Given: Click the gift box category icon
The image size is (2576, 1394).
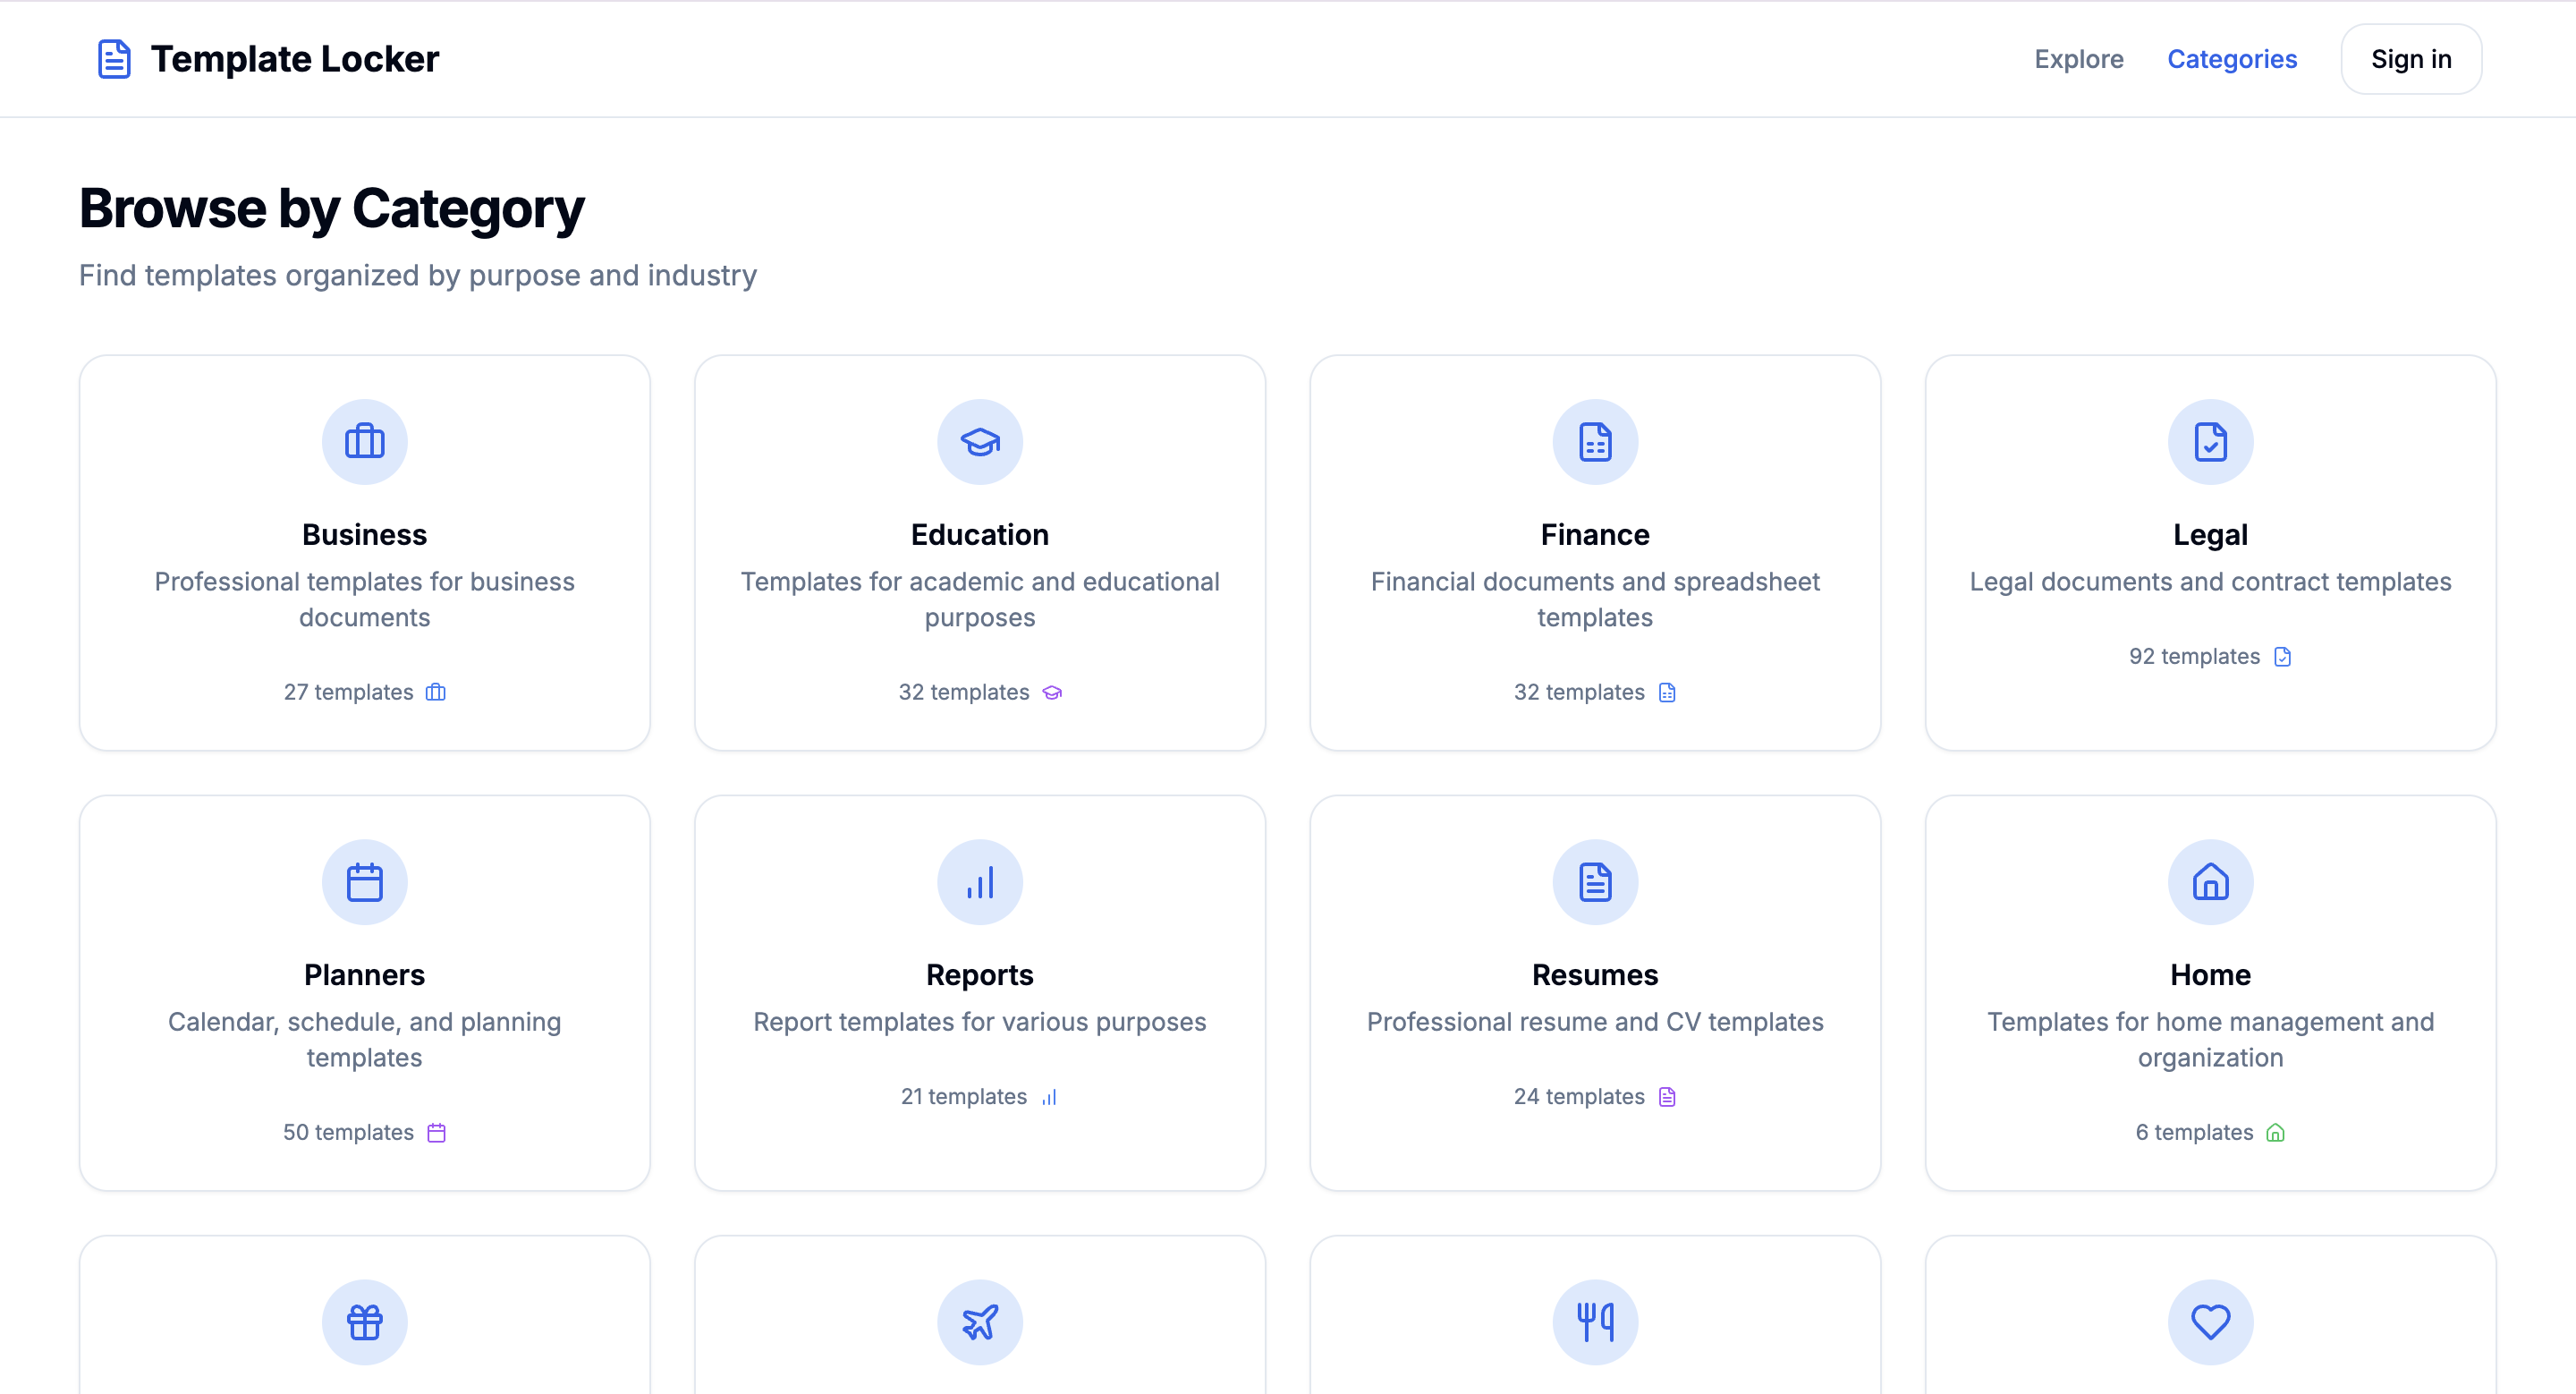Looking at the screenshot, I should coord(364,1321).
